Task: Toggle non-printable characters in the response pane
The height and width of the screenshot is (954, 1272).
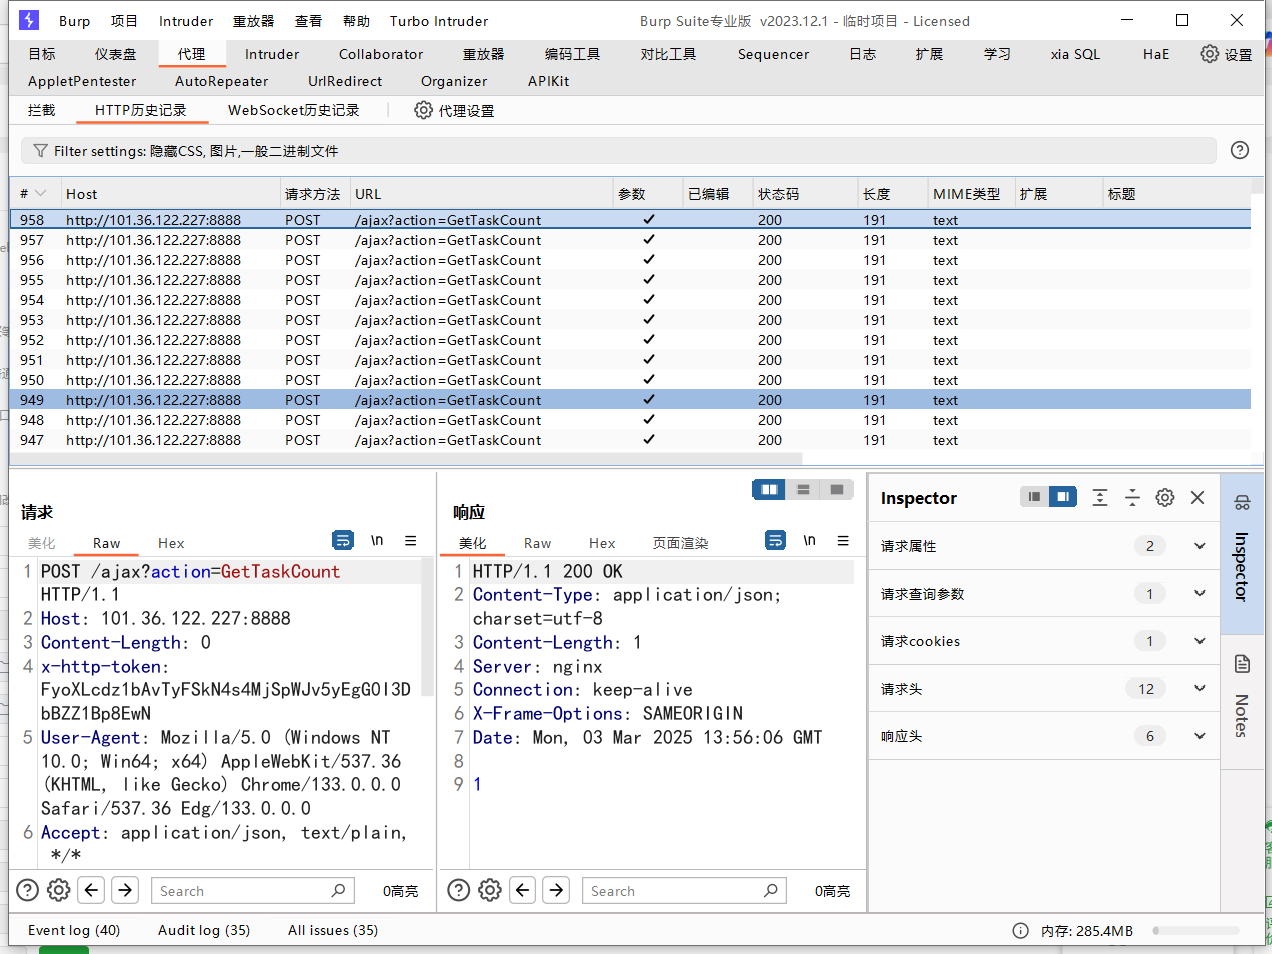Action: tap(809, 540)
